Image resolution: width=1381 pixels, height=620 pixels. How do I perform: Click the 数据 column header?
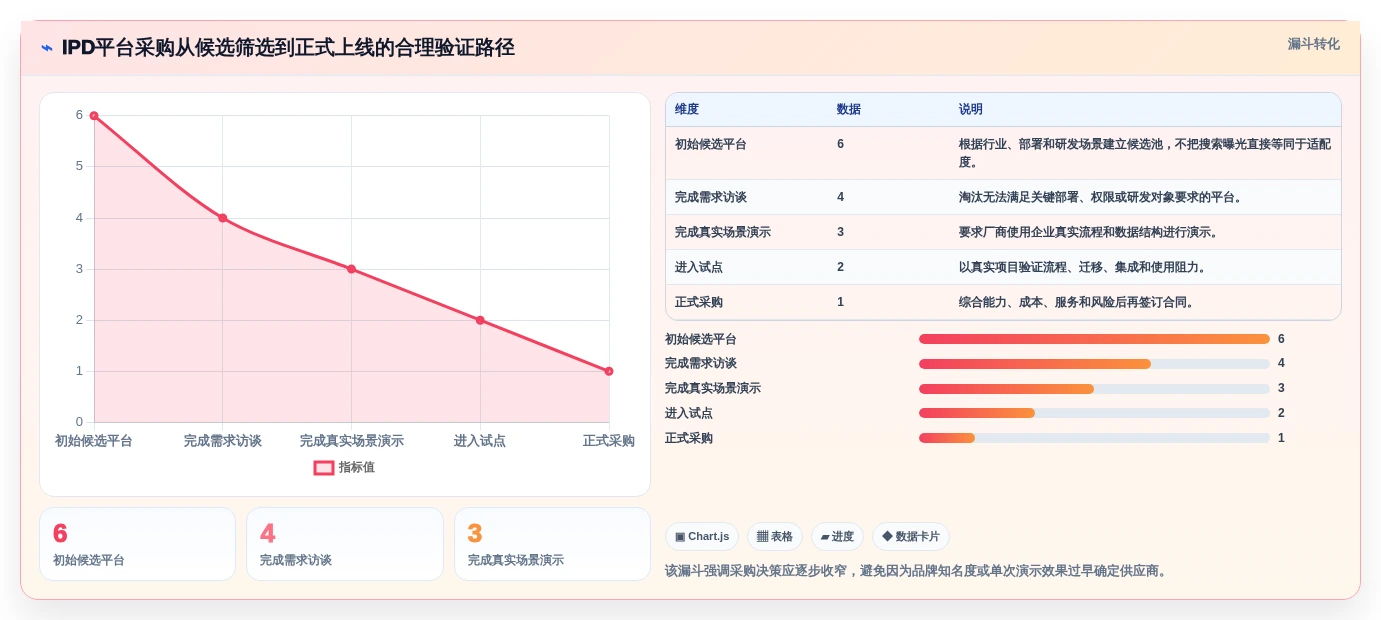click(x=849, y=109)
